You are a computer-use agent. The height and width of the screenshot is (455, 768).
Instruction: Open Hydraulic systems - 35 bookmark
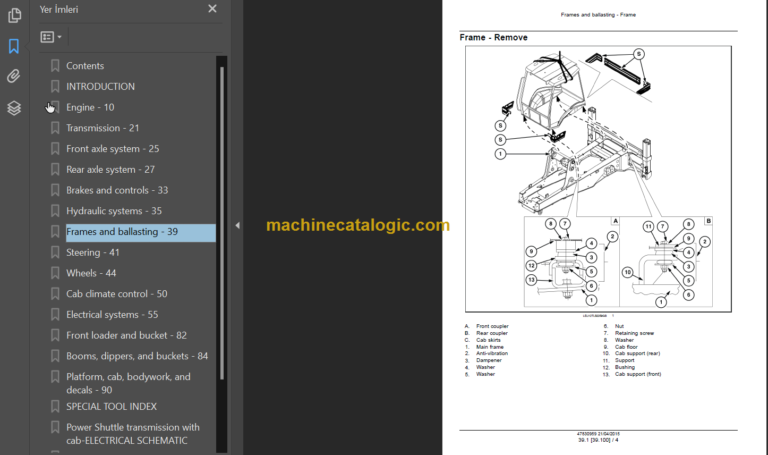click(x=114, y=211)
